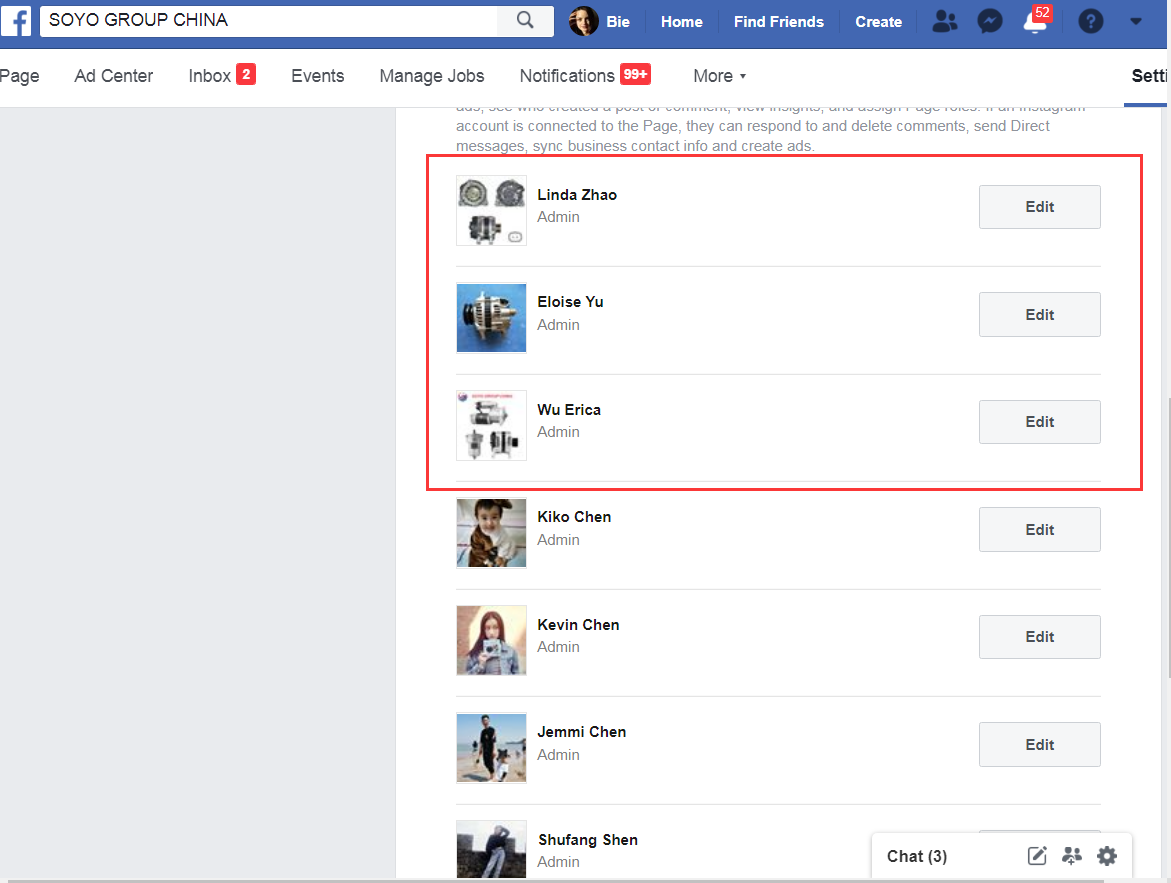Click the name Wu Erica
This screenshot has height=883, width=1171.
(x=568, y=409)
